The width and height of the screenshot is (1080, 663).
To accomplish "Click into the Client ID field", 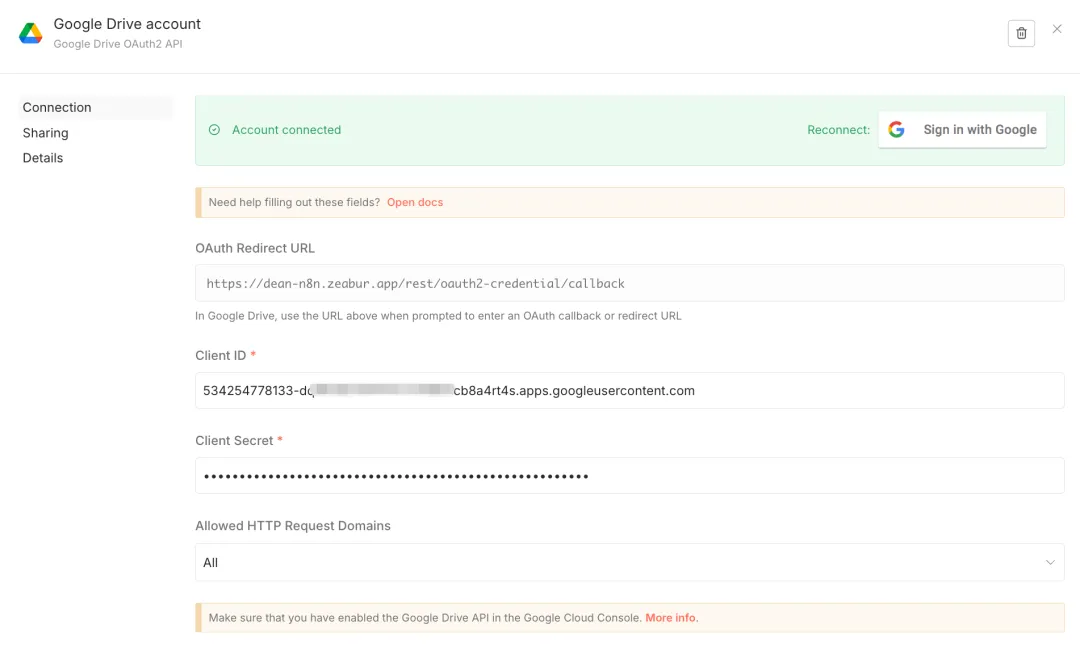I will pos(630,390).
